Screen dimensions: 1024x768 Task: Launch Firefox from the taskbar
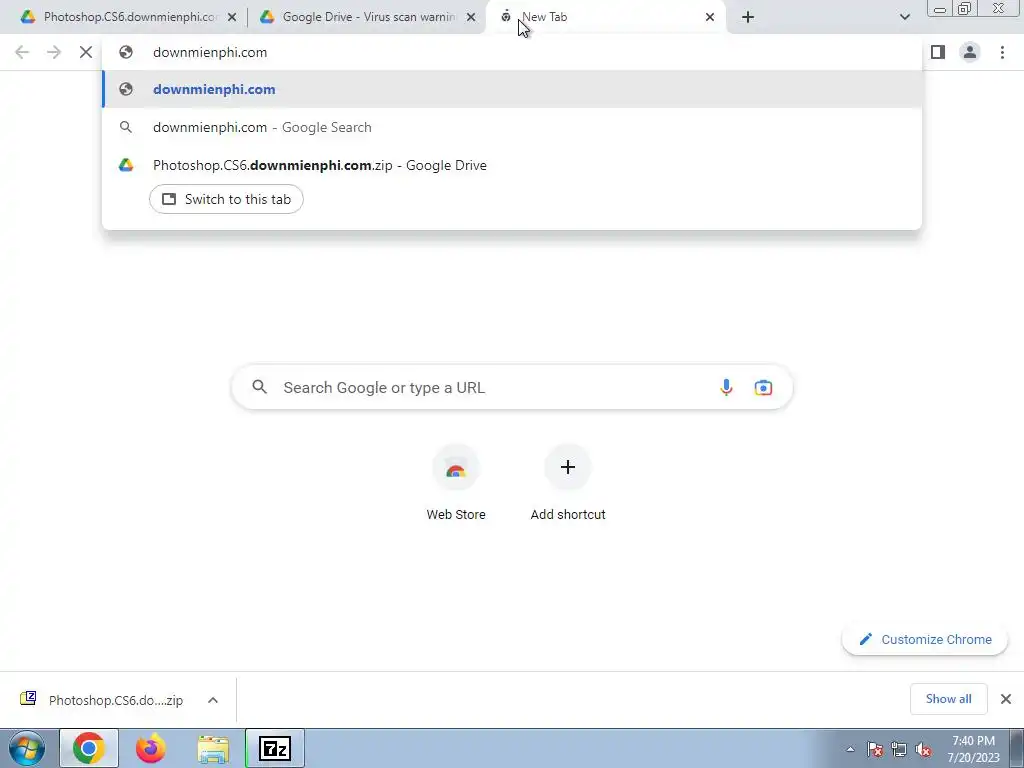click(x=150, y=748)
